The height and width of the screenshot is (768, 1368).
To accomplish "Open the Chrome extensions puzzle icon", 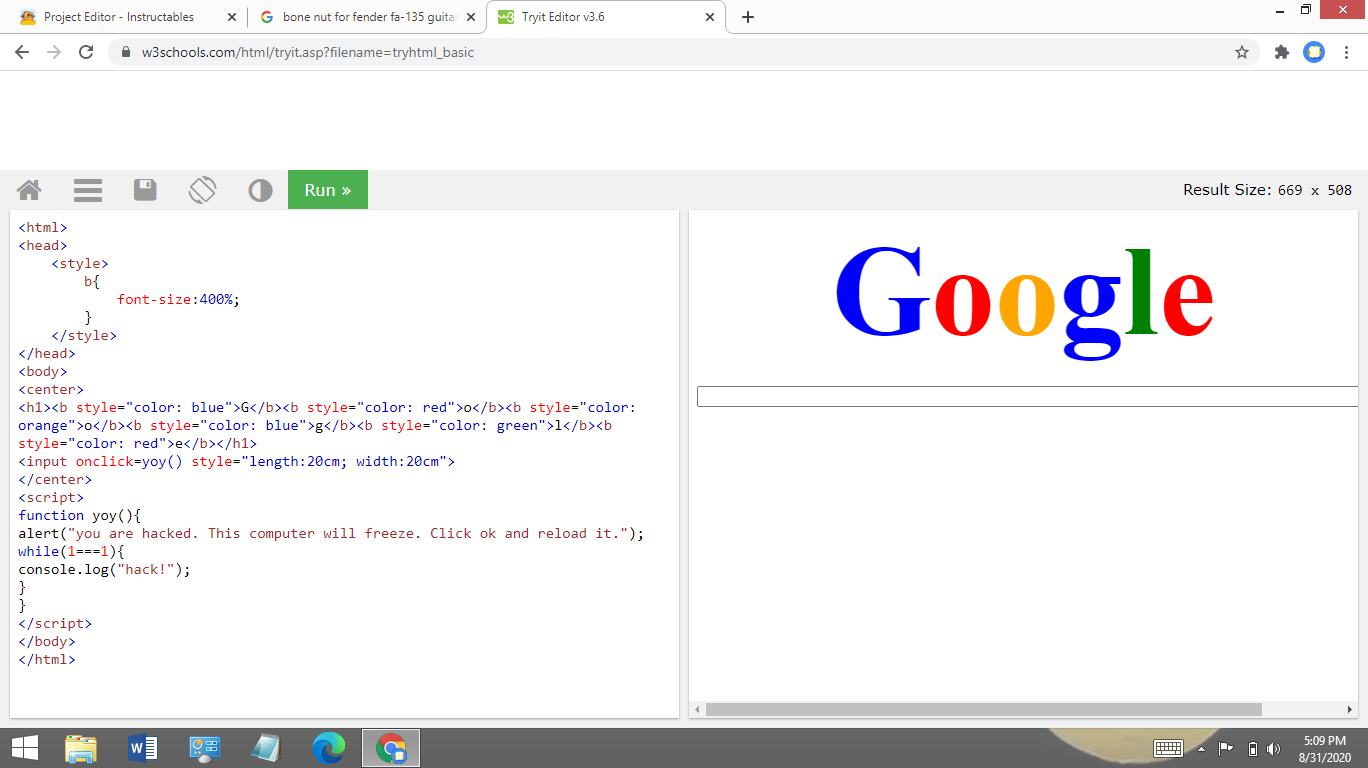I will pyautogui.click(x=1281, y=52).
